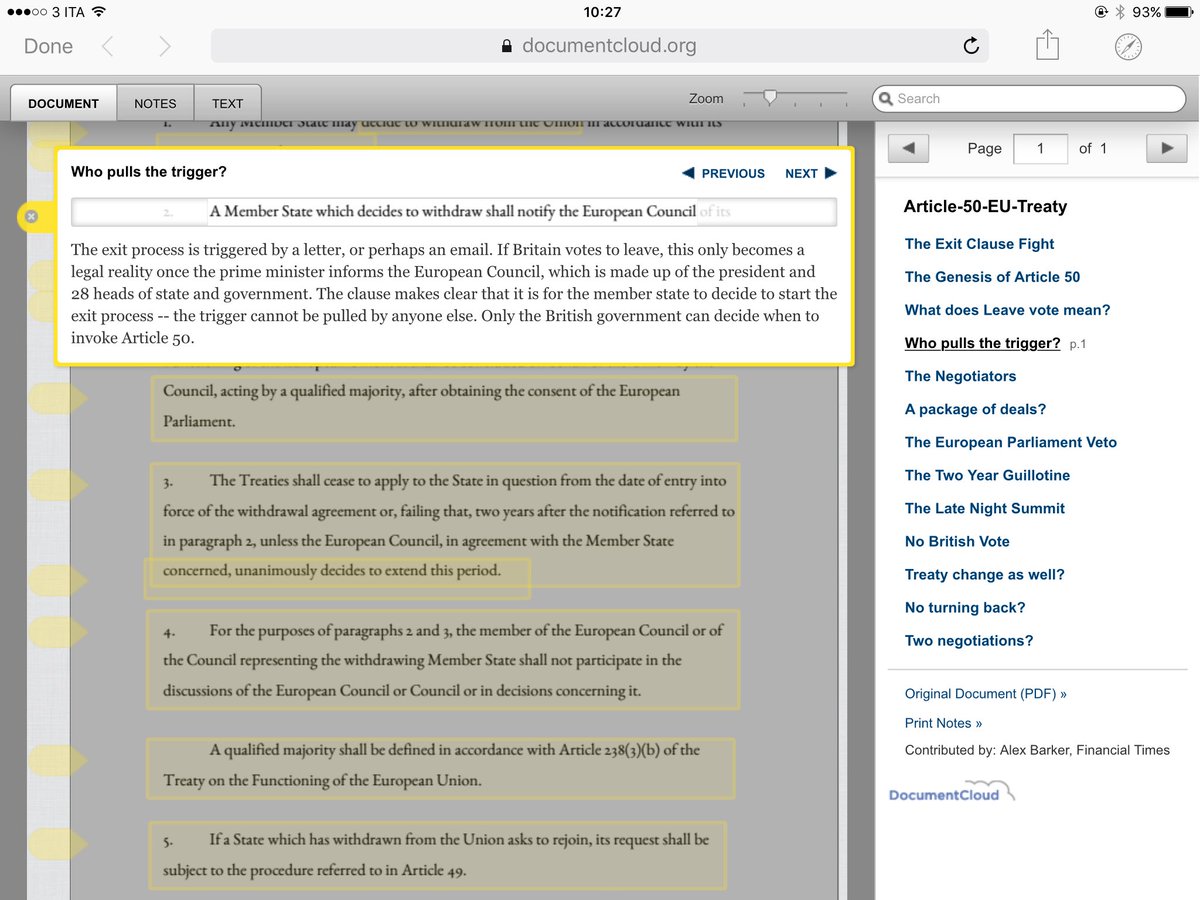Open "No British Vote" note
The width and height of the screenshot is (1200, 900).
pos(957,541)
